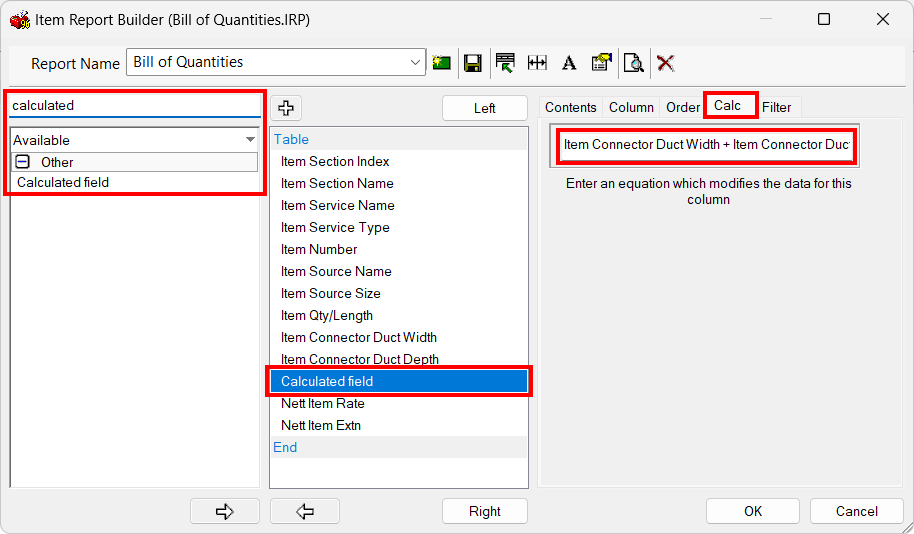Click the search field containing 'calculated'
Image resolution: width=914 pixels, height=534 pixels.
pos(135,106)
